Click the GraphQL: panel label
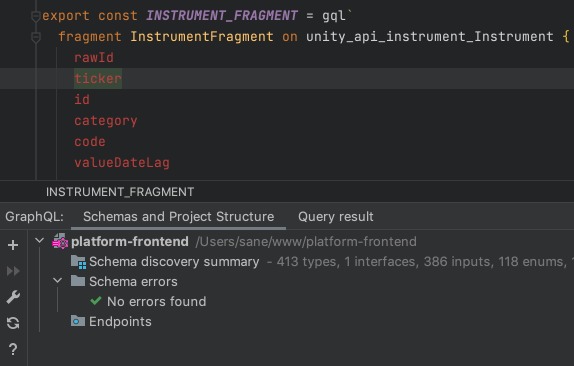This screenshot has width=574, height=366. [x=34, y=217]
